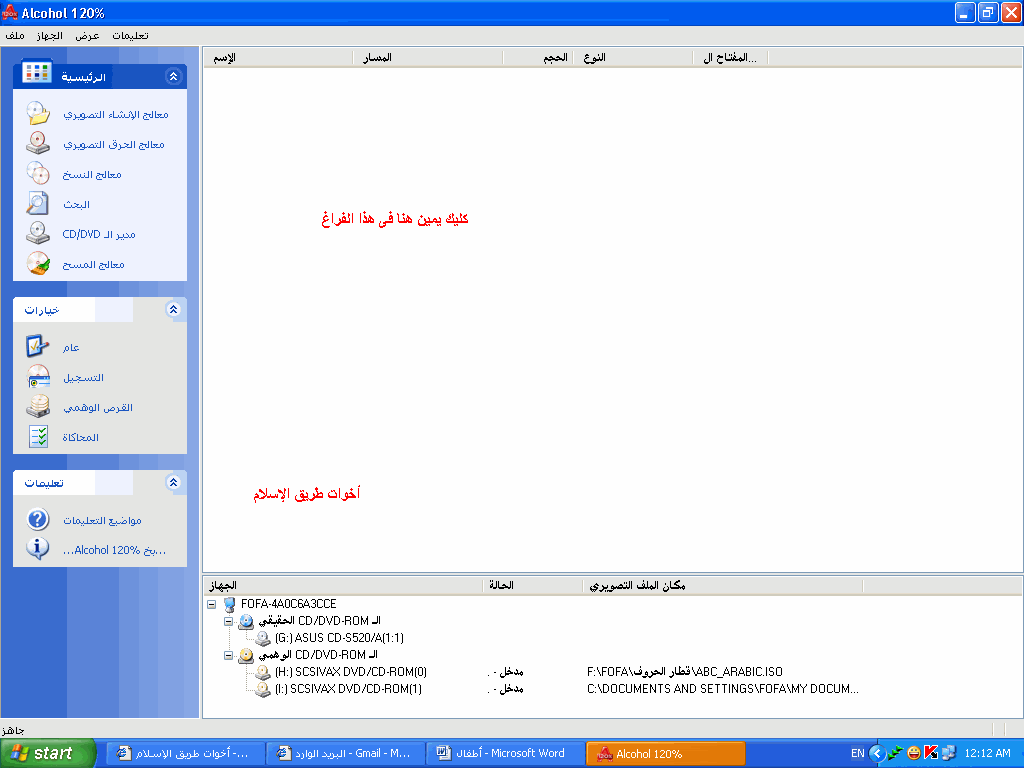Viewport: 1024px width, 768px height.
Task: Click the التسجيل recording link
Action: 84,377
